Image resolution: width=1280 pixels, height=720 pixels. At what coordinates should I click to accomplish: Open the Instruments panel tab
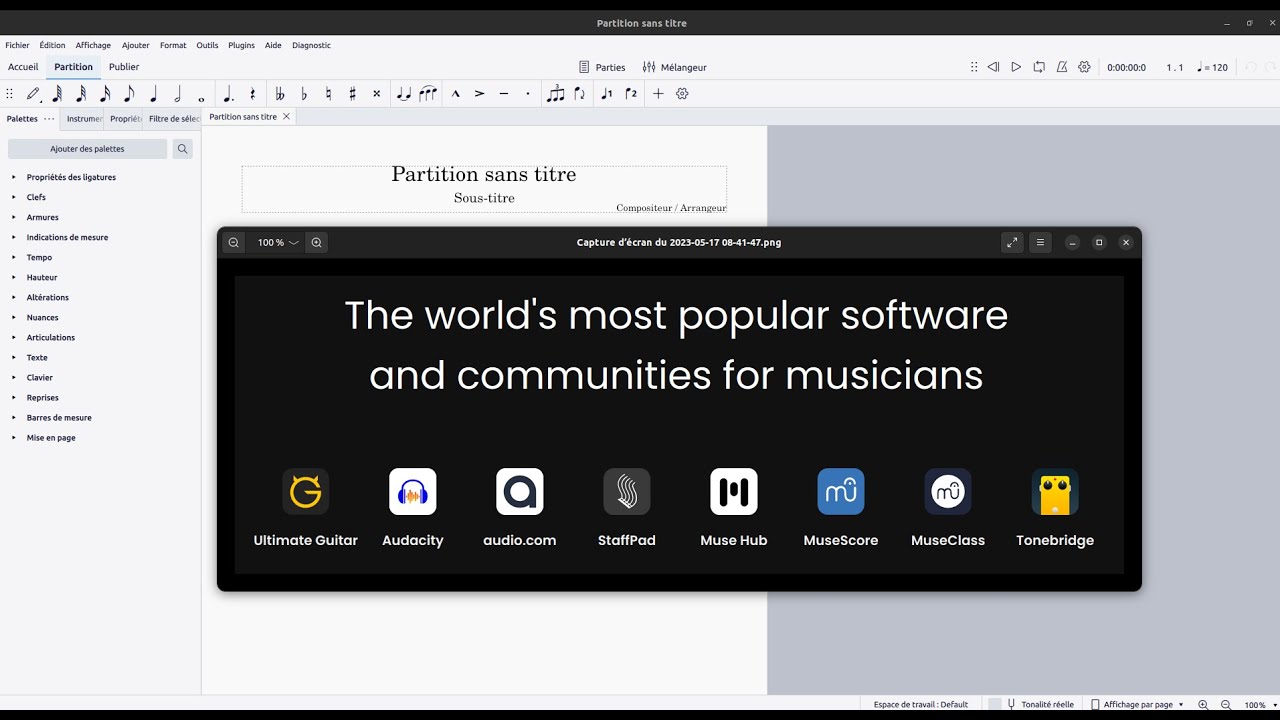(84, 119)
